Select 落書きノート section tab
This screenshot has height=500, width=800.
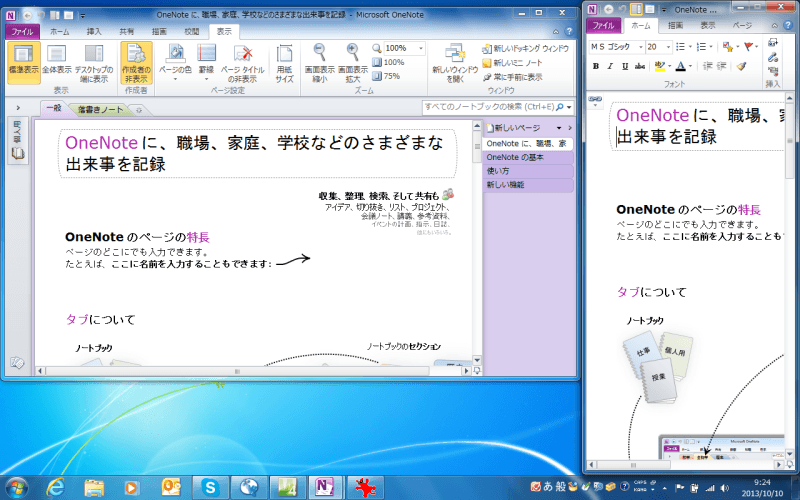click(x=100, y=109)
